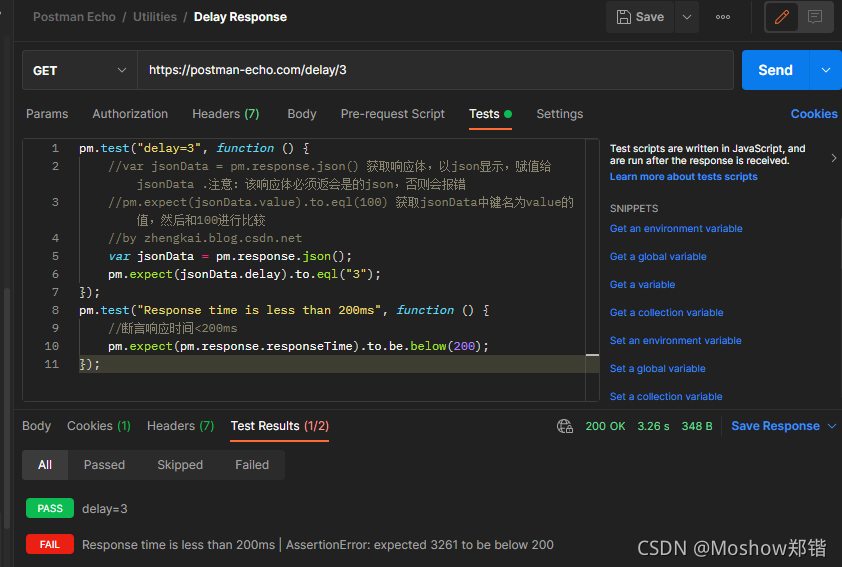Click Save Response button

tap(775, 426)
